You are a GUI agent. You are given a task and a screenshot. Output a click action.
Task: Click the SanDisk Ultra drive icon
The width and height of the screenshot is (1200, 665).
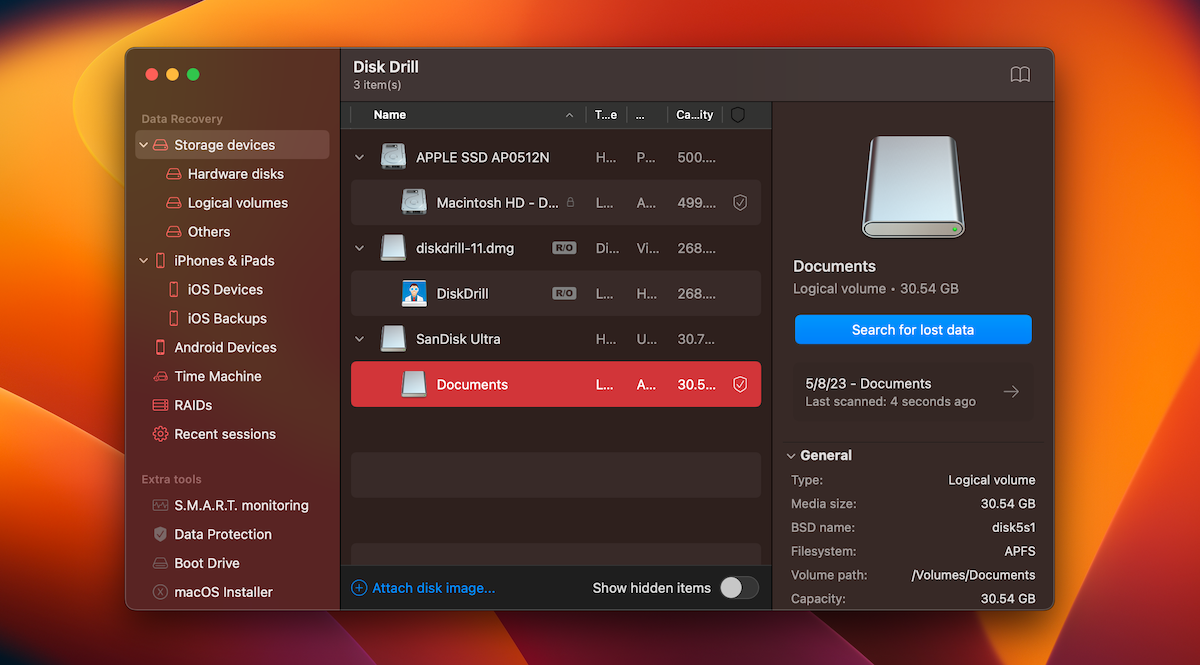click(393, 339)
